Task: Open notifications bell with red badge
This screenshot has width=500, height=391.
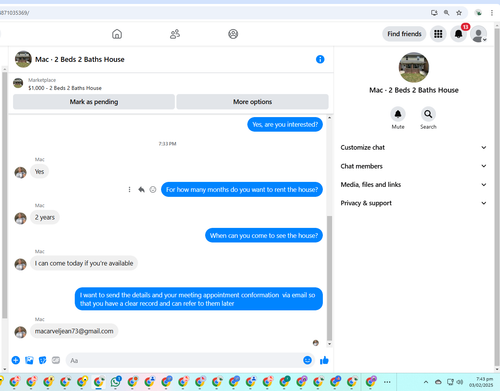Action: point(459,34)
